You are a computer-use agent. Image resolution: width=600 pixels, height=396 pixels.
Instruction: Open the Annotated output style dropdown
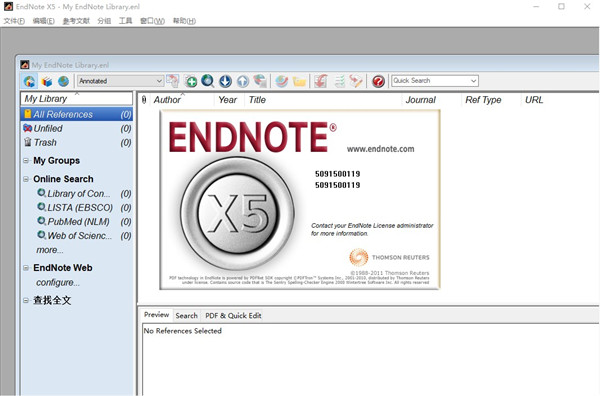tap(121, 81)
